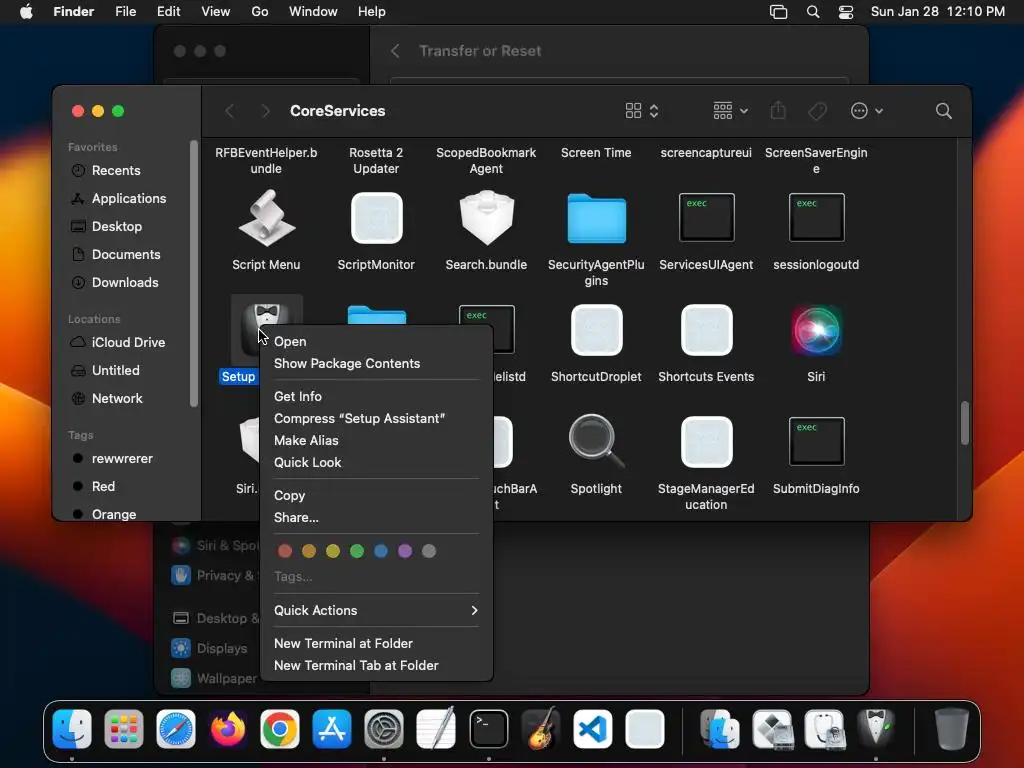Apply the purple tag color
The width and height of the screenshot is (1024, 768).
coord(405,551)
